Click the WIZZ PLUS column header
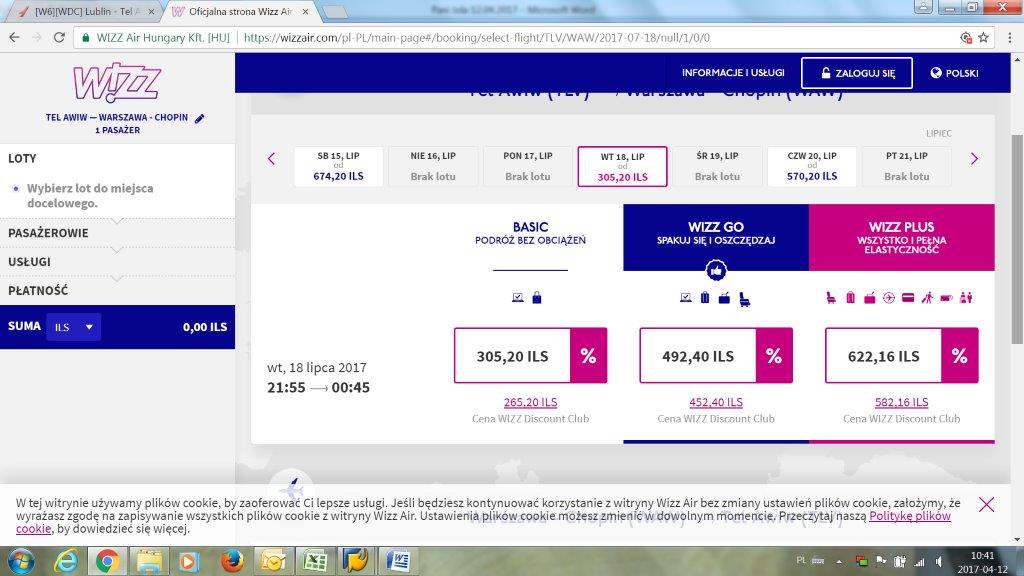Image resolution: width=1024 pixels, height=576 pixels. click(901, 236)
